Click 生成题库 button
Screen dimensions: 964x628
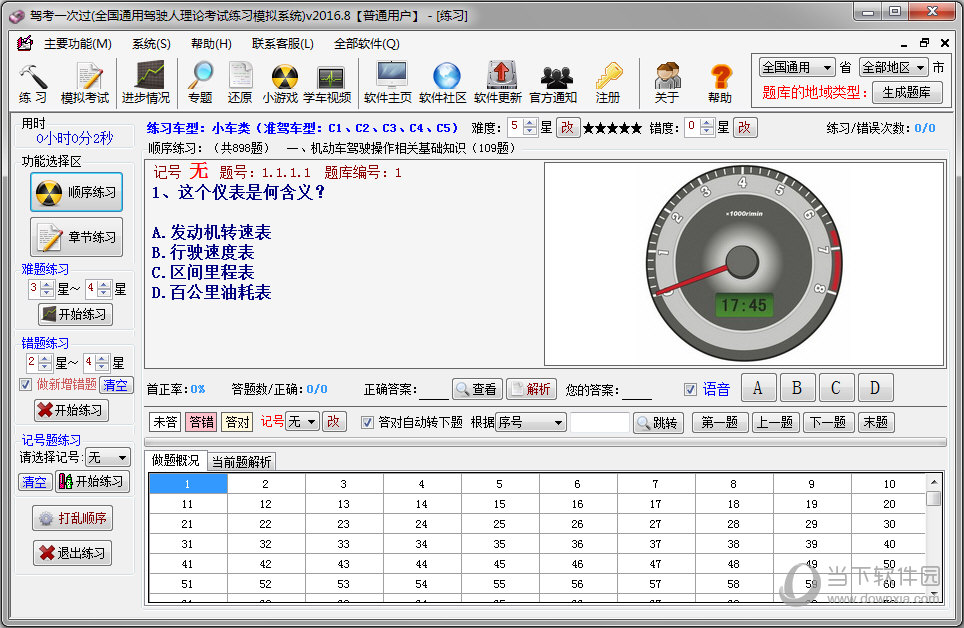tap(906, 92)
